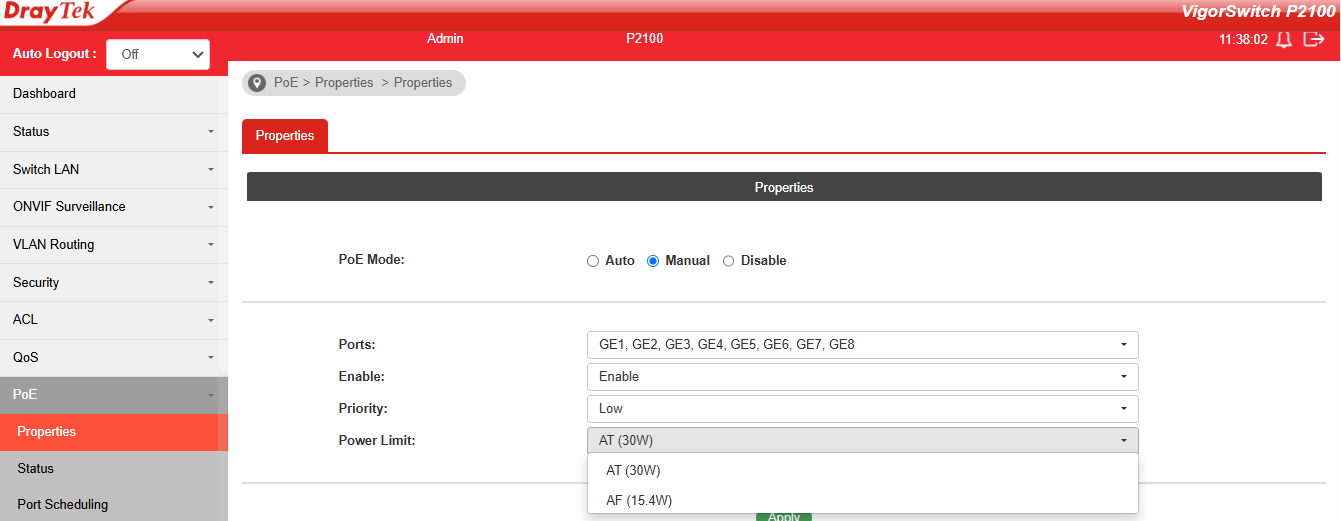
Task: Switch to the Properties tab
Action: pos(285,136)
